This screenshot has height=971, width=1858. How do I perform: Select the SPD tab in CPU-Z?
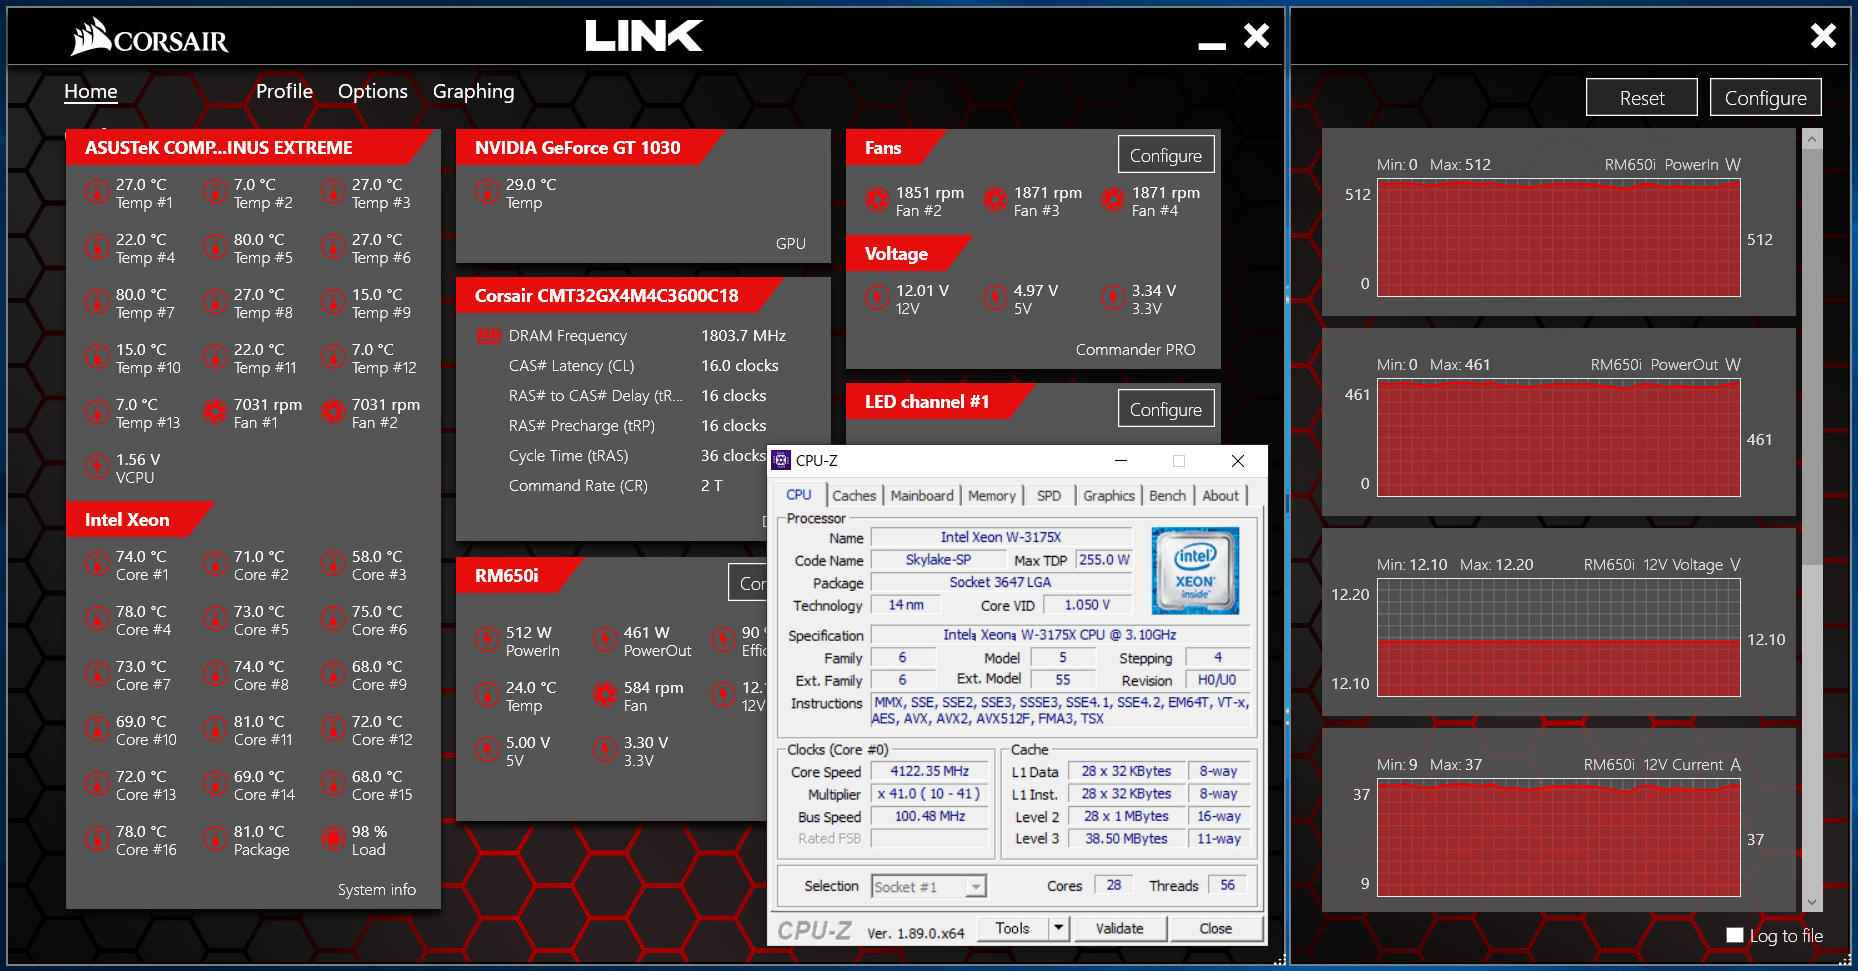[1049, 495]
